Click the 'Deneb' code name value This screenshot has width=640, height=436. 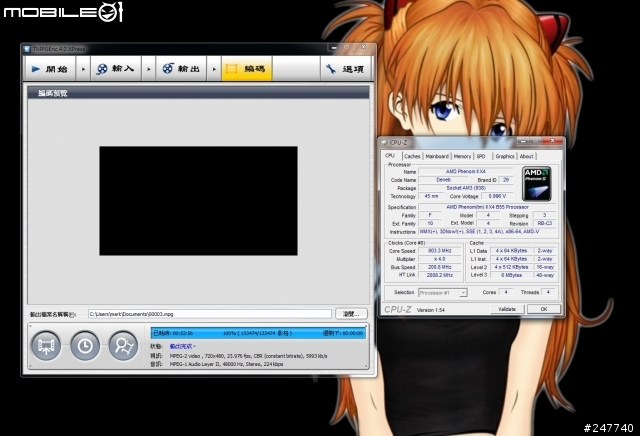[x=443, y=180]
